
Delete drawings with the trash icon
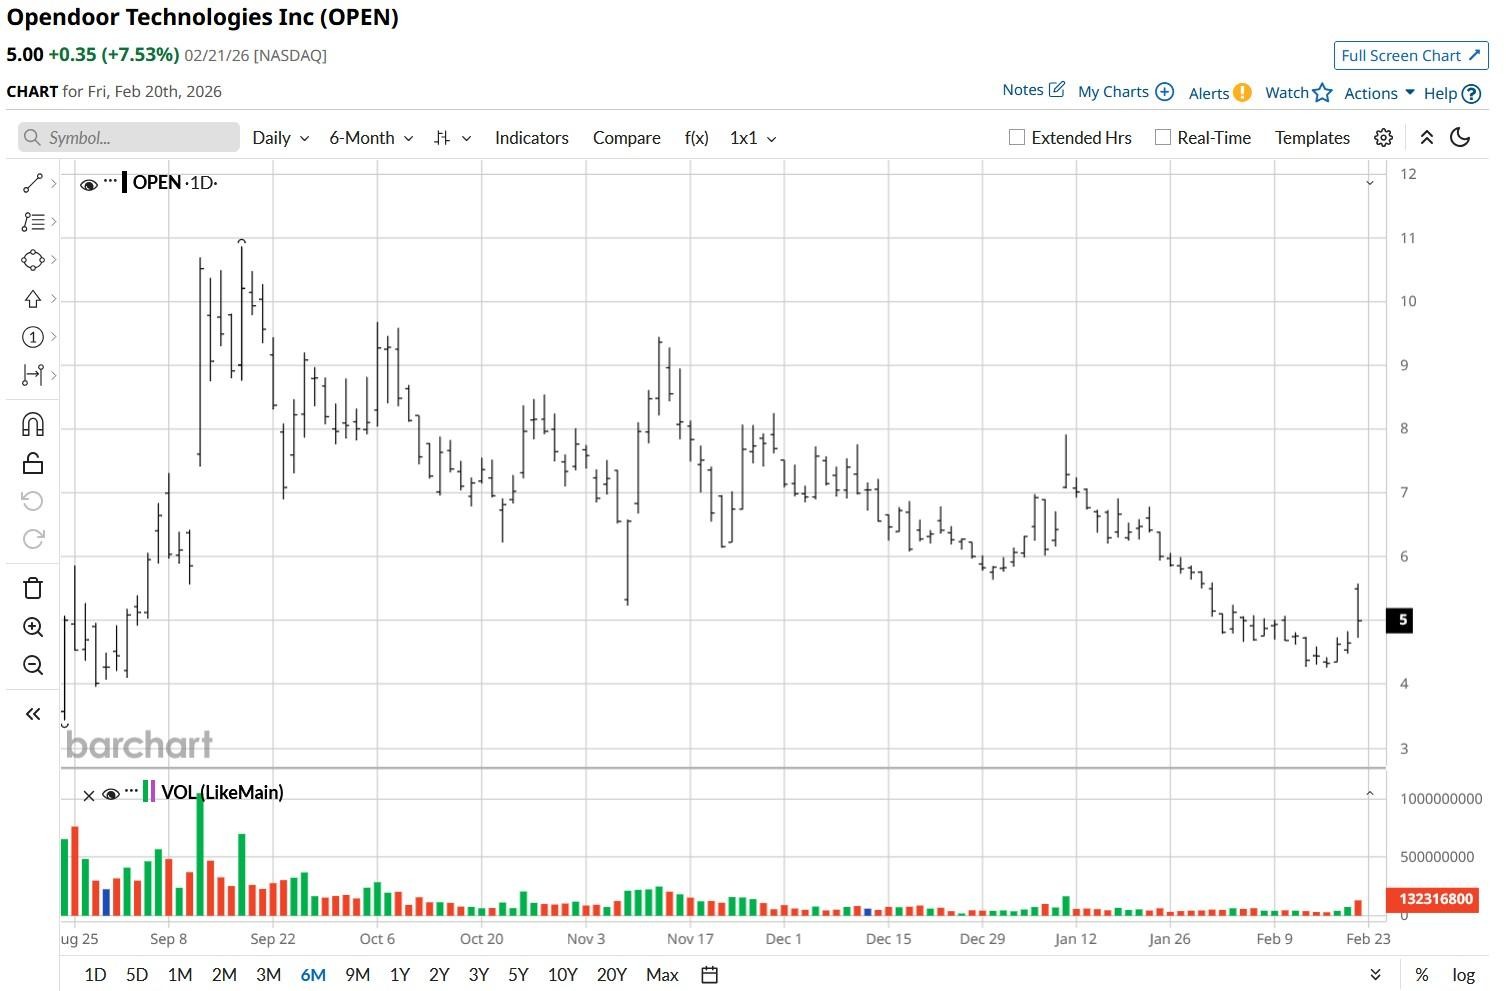click(x=33, y=588)
